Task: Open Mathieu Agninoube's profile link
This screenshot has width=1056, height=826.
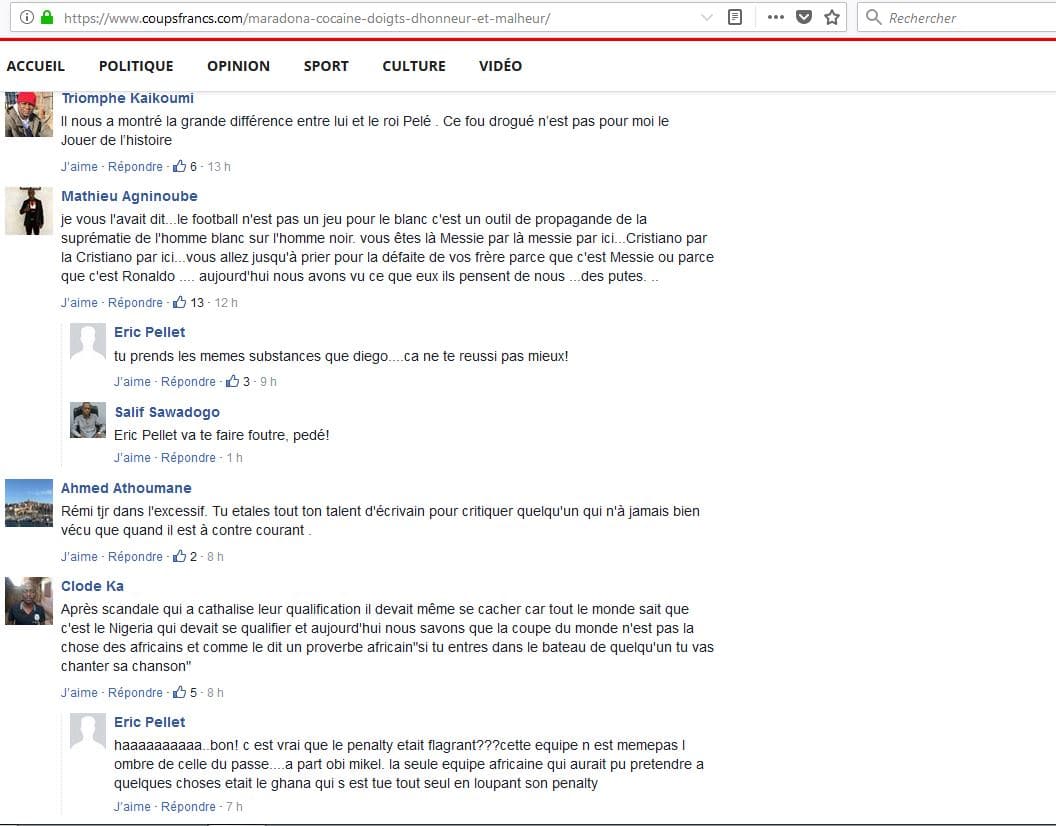Action: pyautogui.click(x=129, y=196)
